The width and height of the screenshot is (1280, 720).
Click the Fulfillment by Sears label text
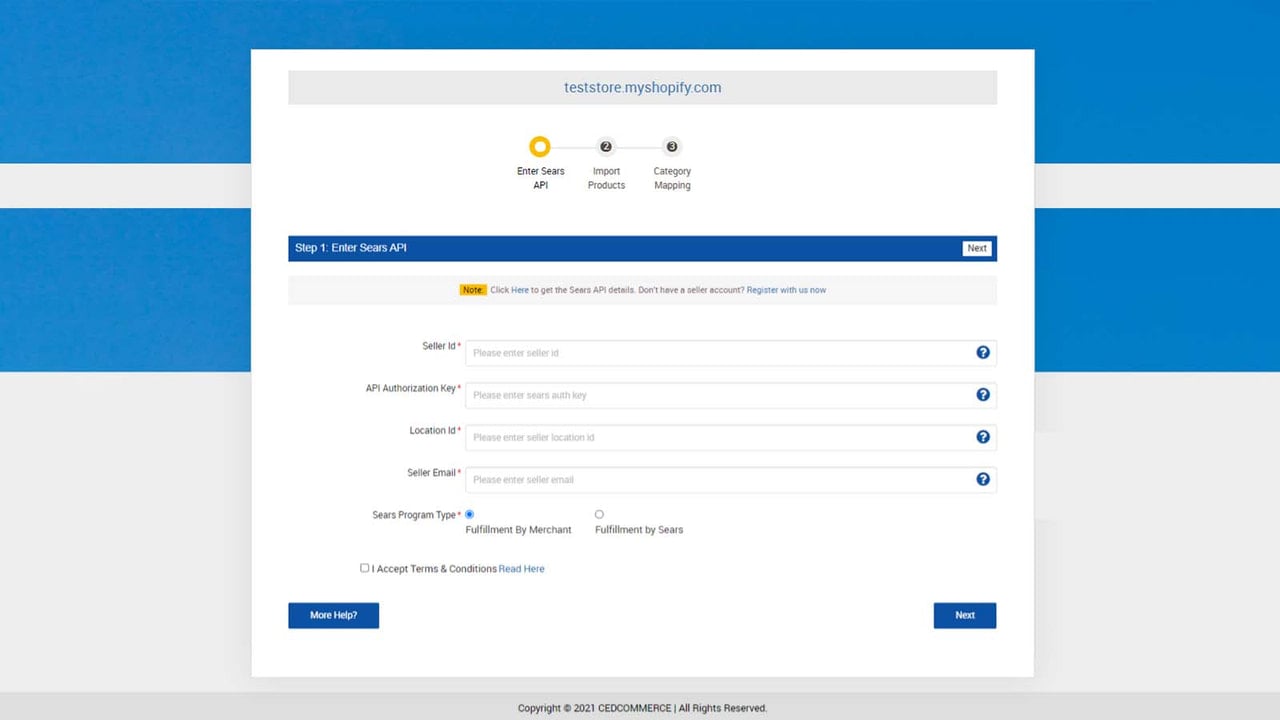pos(639,530)
